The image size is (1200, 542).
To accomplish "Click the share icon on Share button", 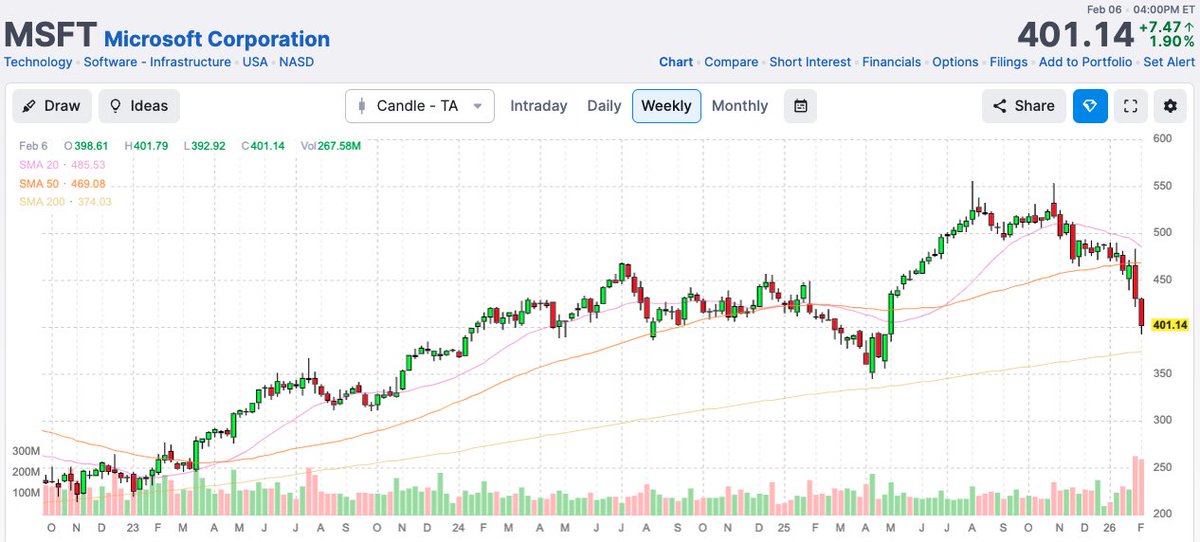I will tap(999, 106).
